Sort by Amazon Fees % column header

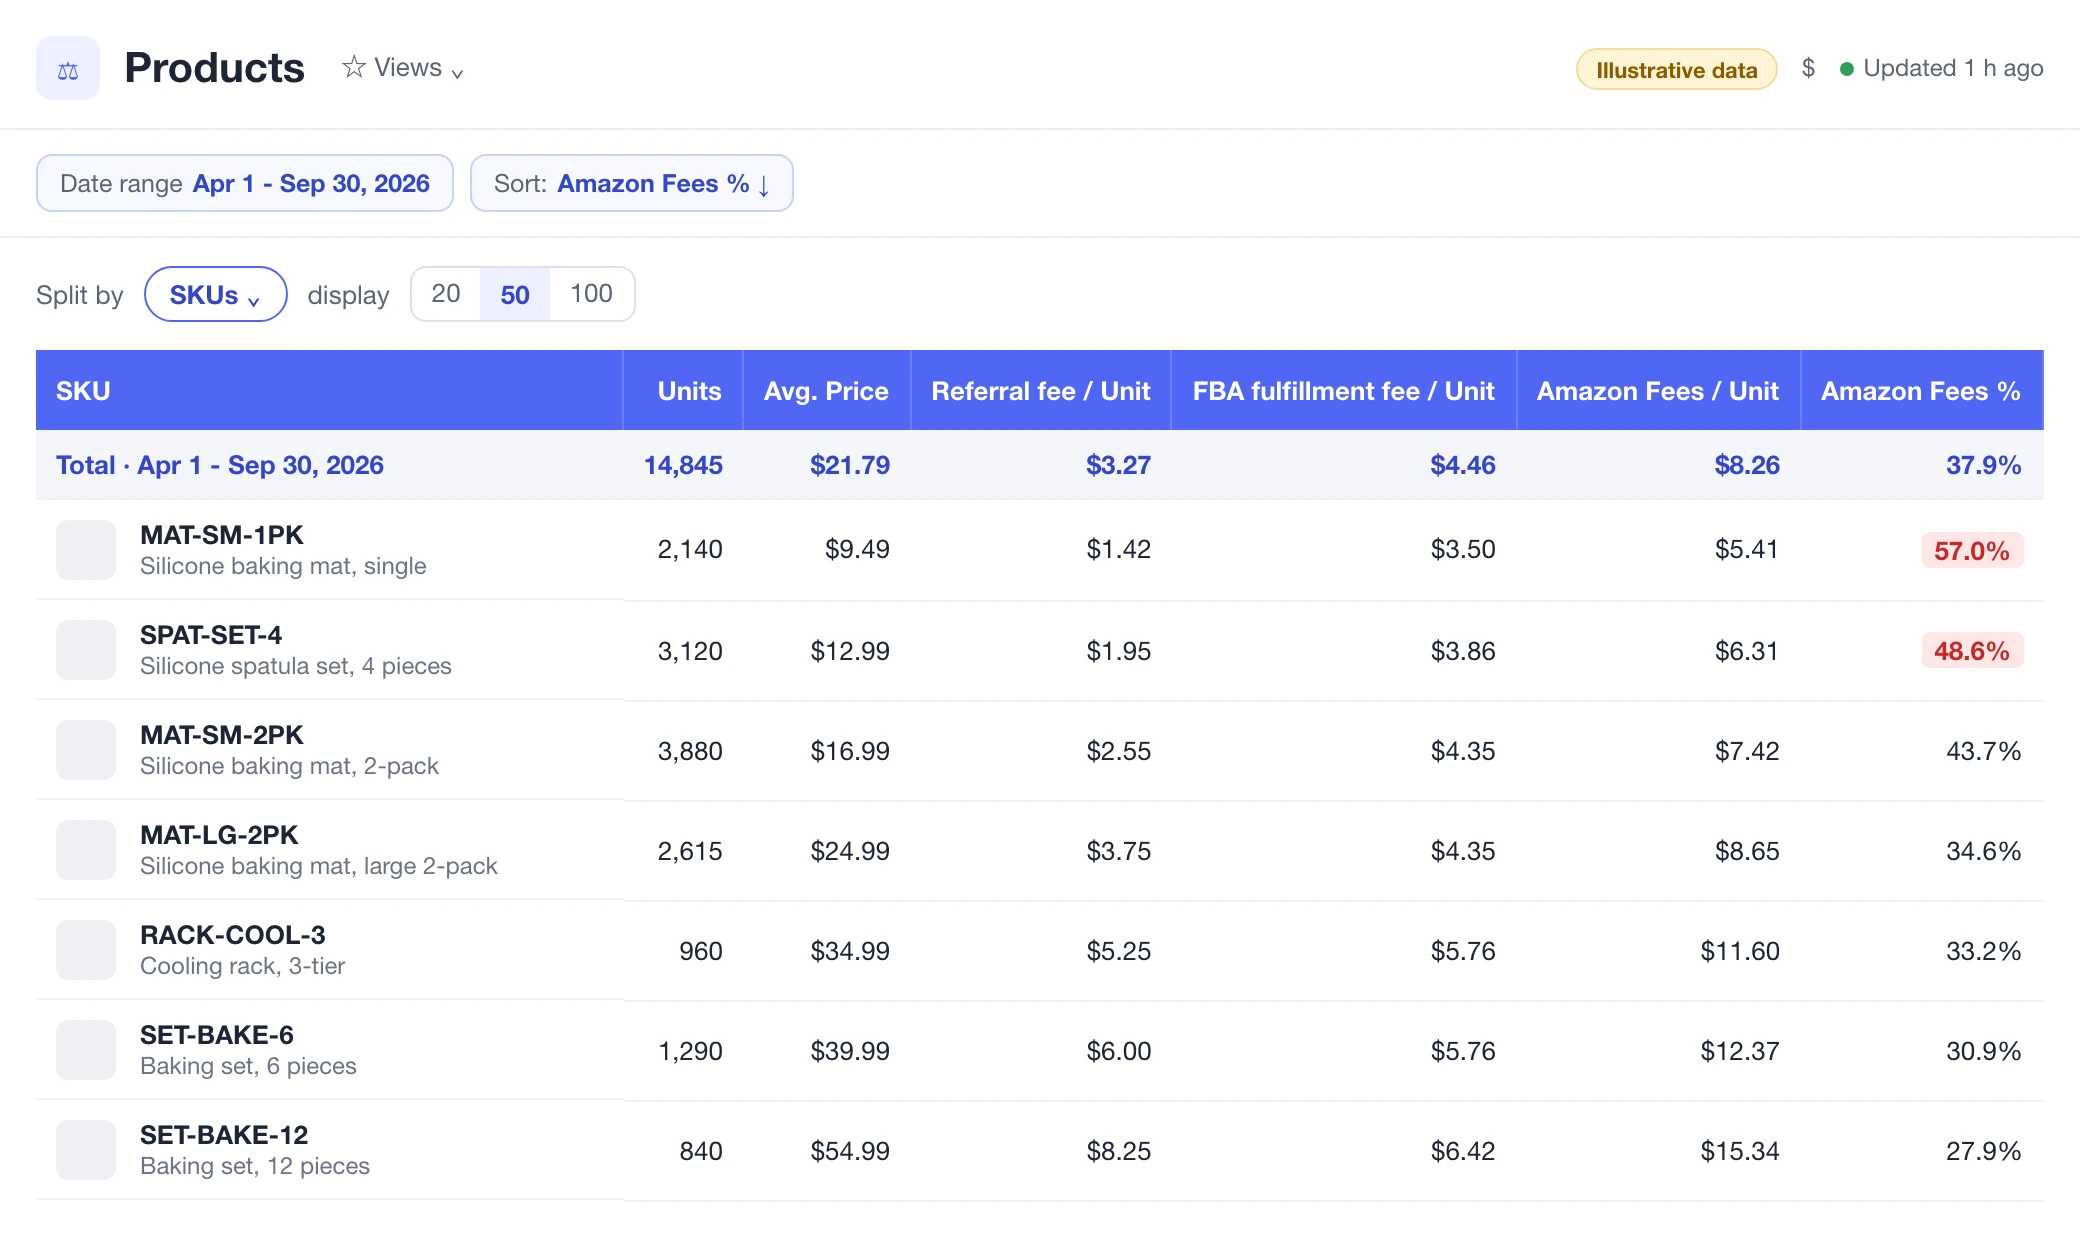[1921, 391]
